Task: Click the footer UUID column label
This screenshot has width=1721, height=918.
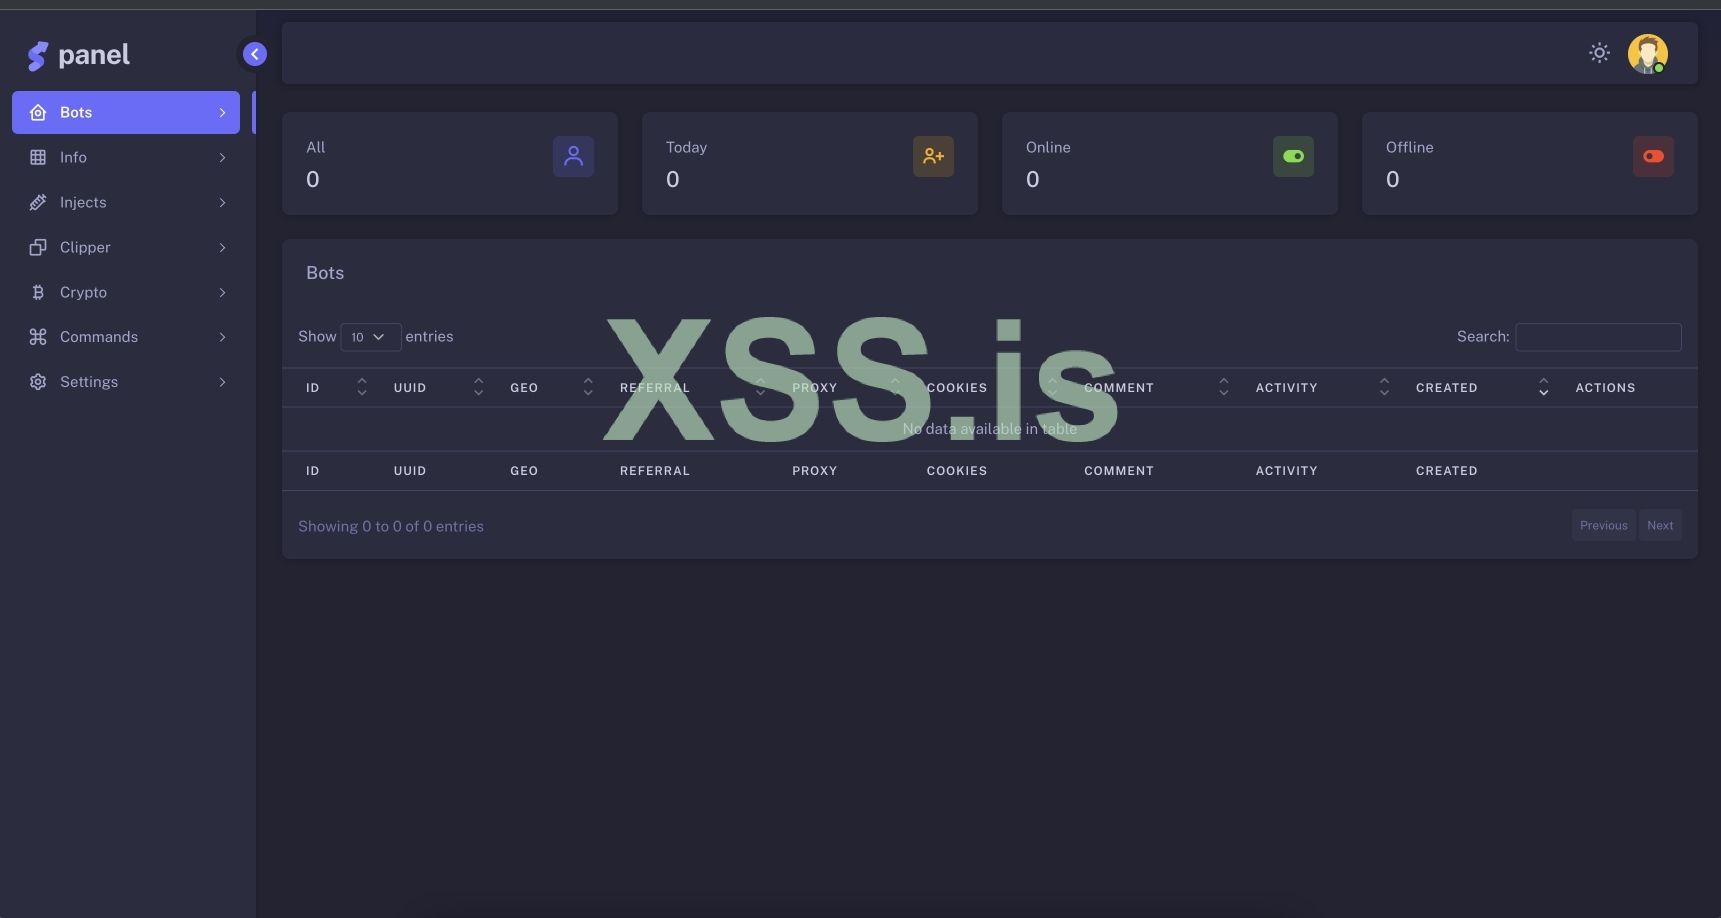Action: pyautogui.click(x=410, y=471)
